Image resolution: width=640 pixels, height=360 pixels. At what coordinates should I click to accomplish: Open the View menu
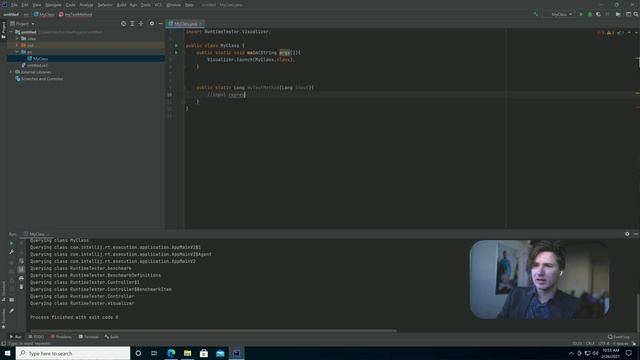coord(37,5)
